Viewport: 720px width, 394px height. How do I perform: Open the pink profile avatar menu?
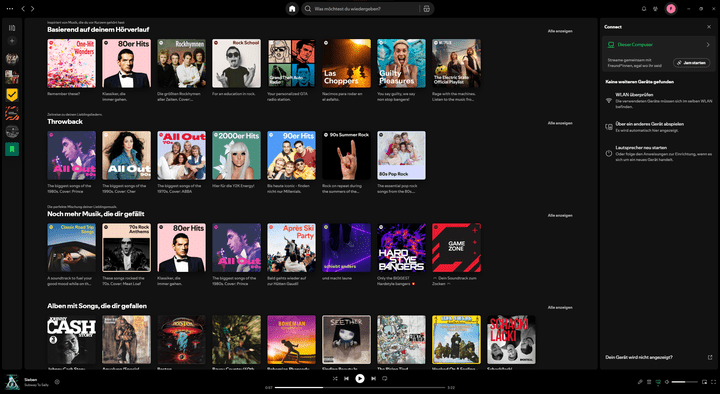[671, 9]
